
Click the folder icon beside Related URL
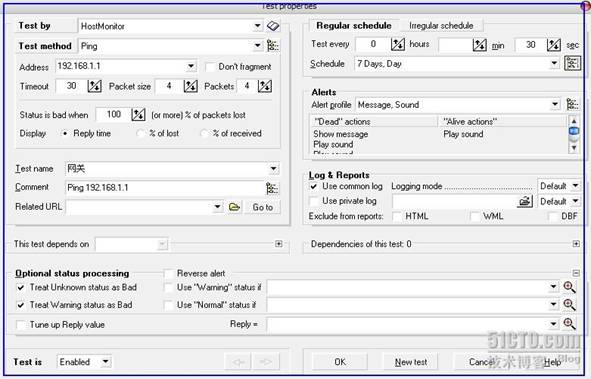[234, 207]
